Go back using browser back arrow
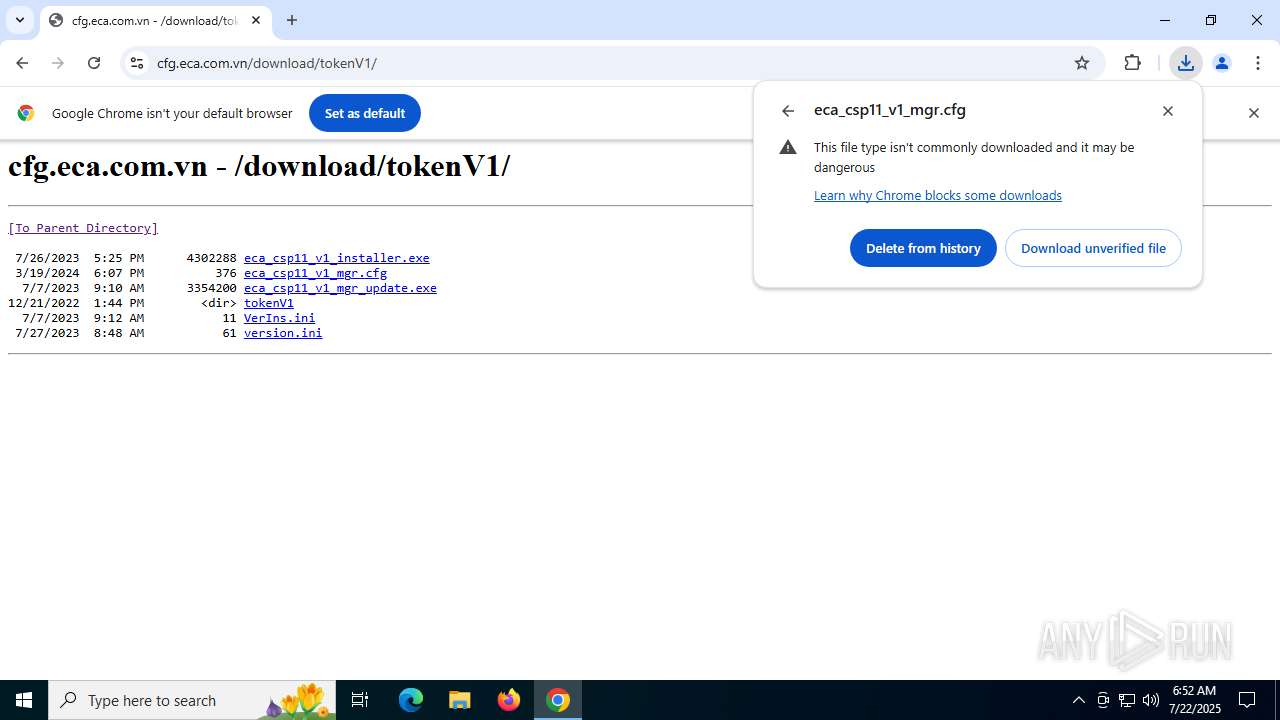 pyautogui.click(x=22, y=63)
